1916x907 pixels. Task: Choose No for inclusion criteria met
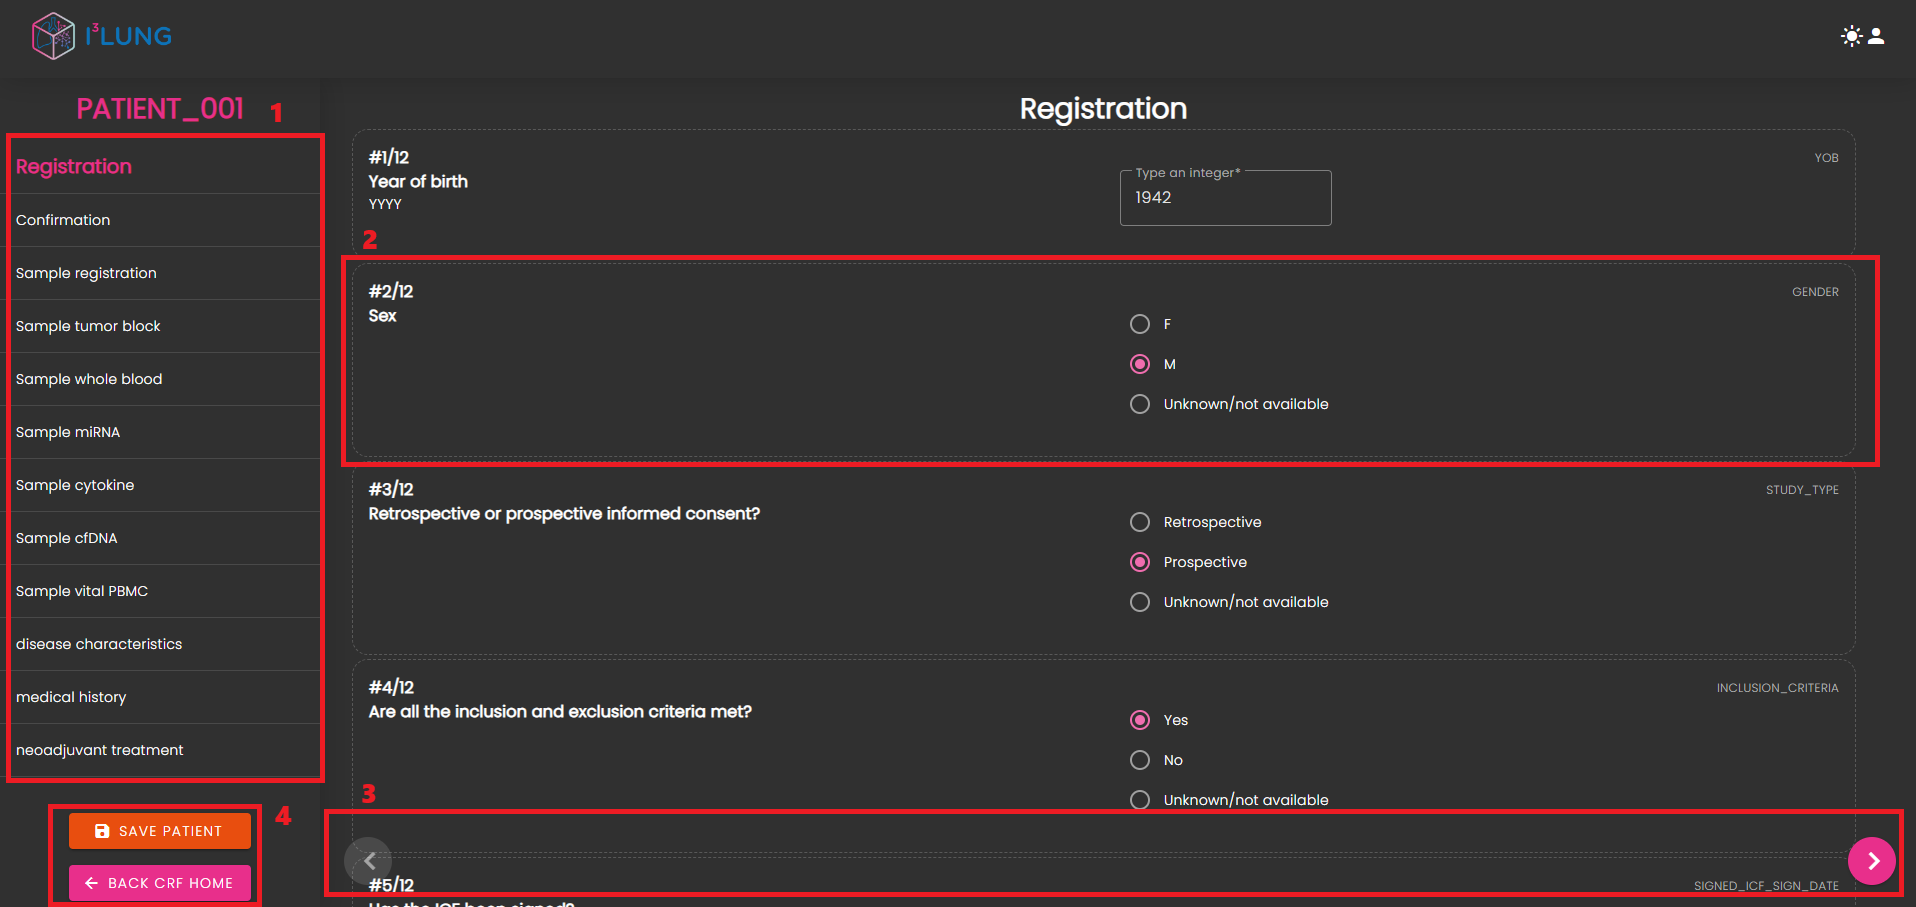pyautogui.click(x=1139, y=760)
